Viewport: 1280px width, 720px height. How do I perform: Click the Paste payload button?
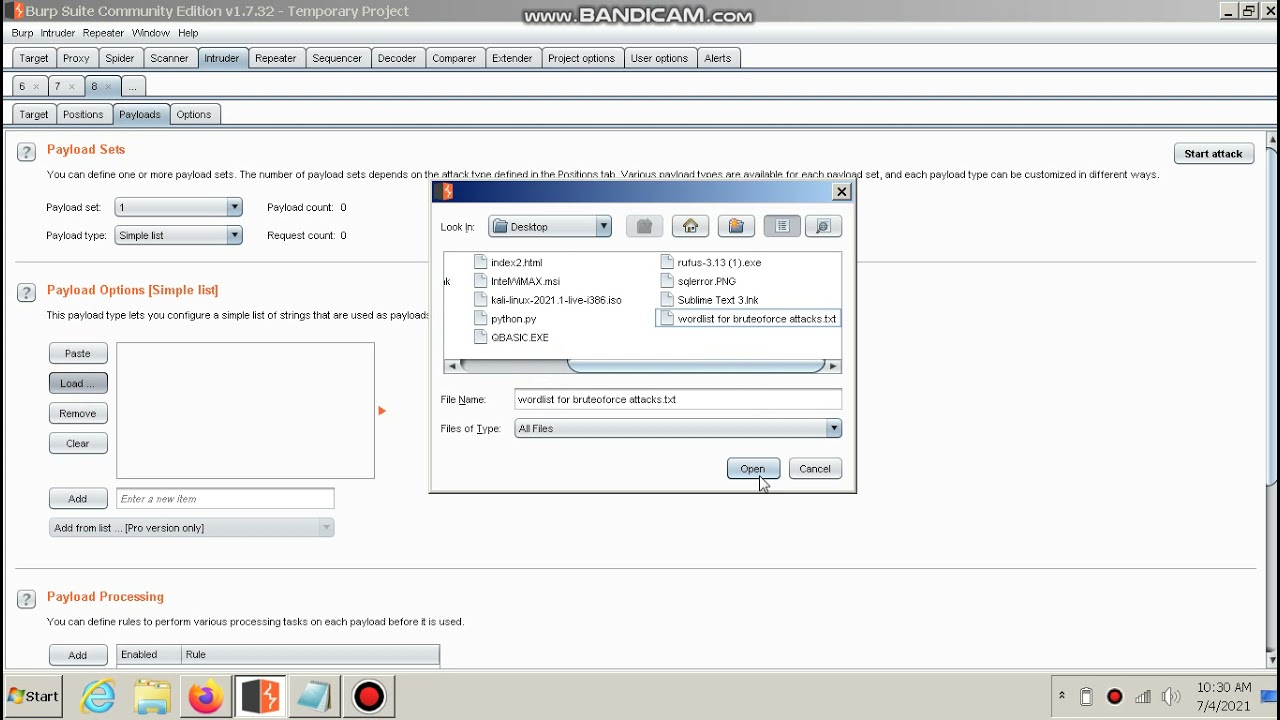pos(78,353)
